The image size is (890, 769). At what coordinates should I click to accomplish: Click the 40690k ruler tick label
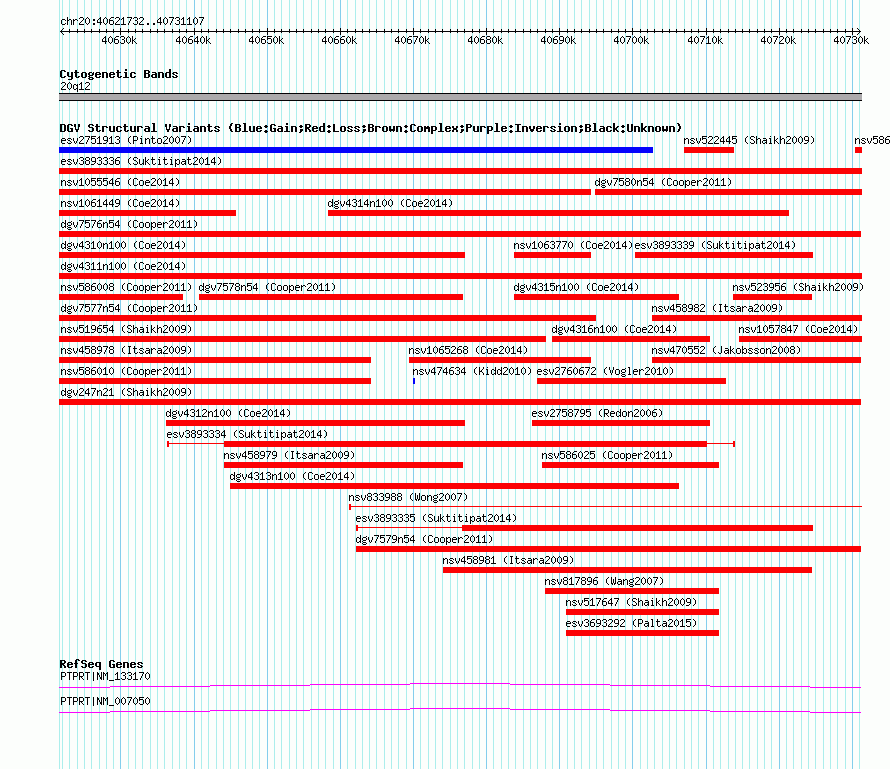coord(558,40)
